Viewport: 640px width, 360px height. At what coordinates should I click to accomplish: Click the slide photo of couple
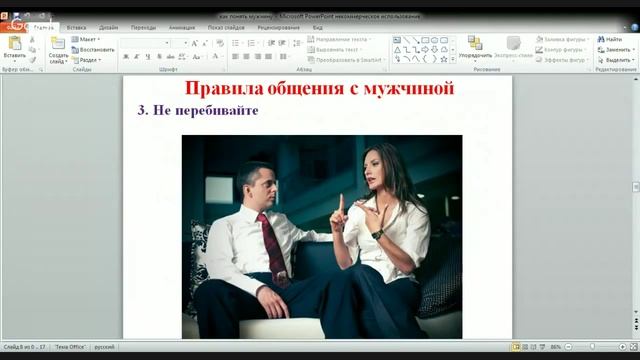click(x=322, y=237)
